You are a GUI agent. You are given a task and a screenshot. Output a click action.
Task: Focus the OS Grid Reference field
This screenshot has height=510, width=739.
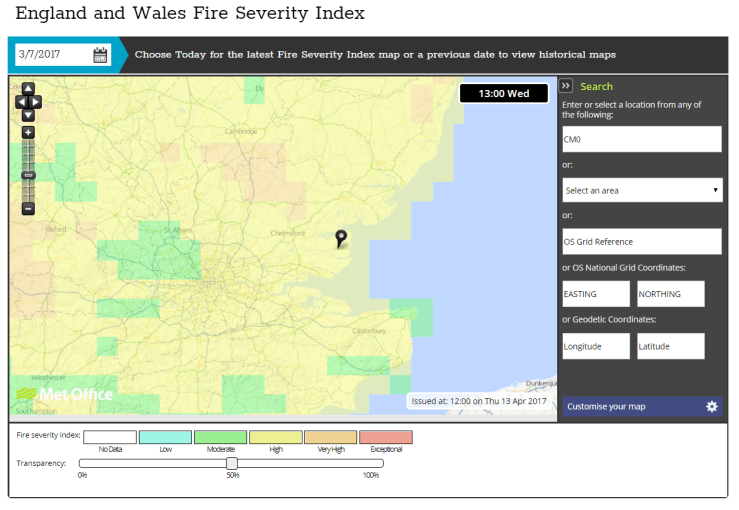(x=641, y=241)
